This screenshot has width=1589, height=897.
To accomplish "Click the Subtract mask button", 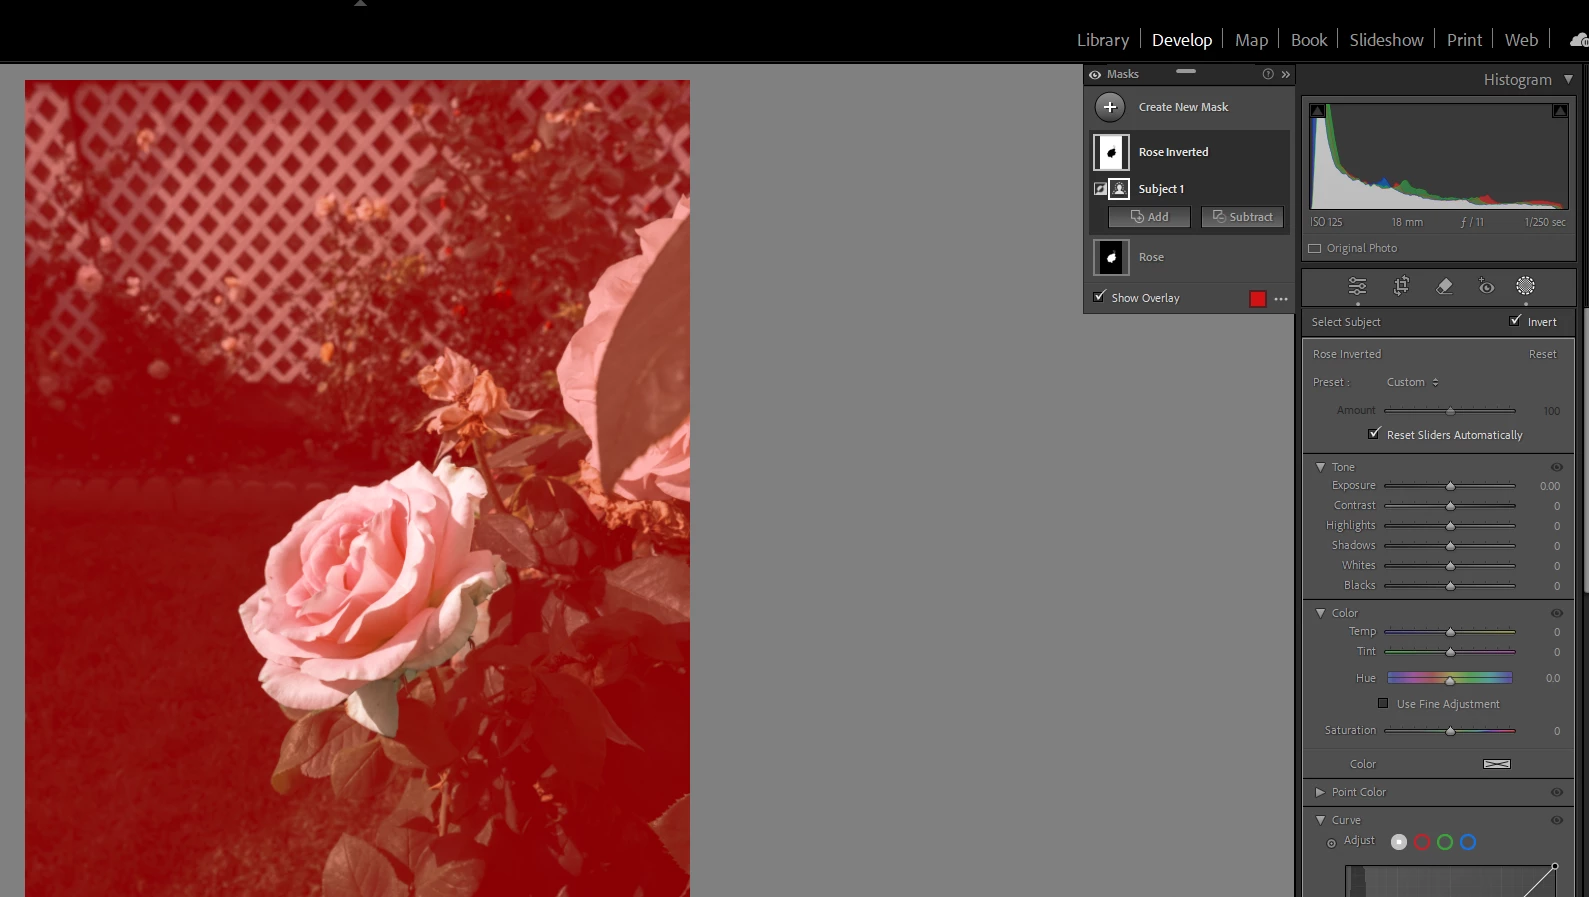I will pos(1242,217).
